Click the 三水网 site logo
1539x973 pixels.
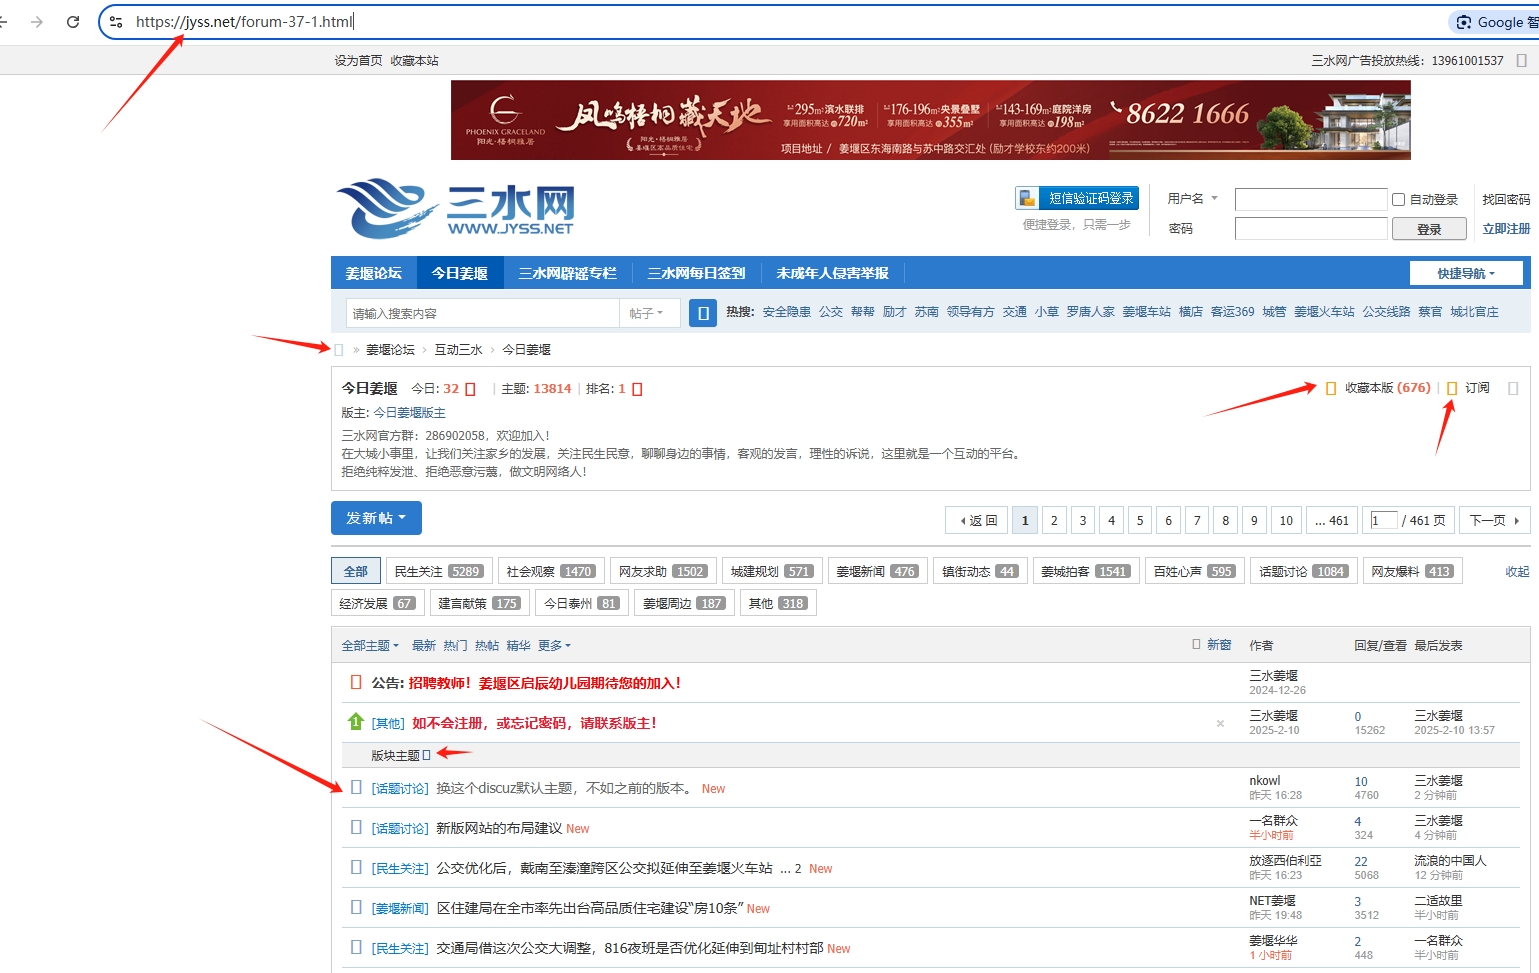tap(456, 209)
